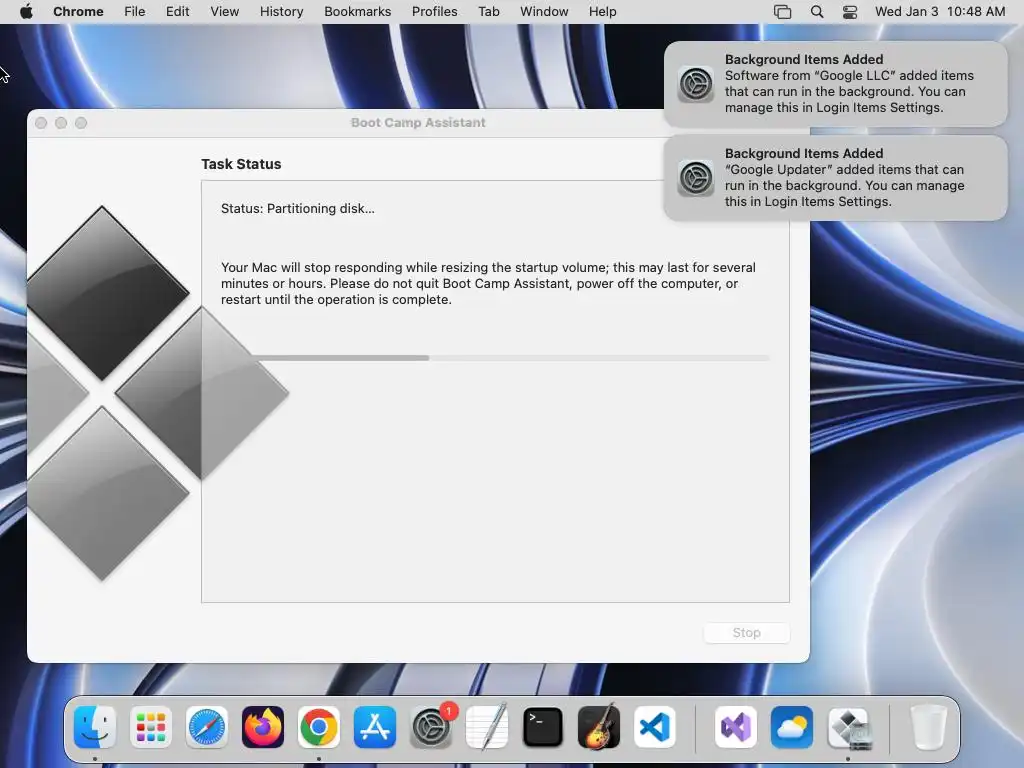This screenshot has width=1024, height=768.
Task: Open Control Center in menu bar
Action: coord(850,12)
